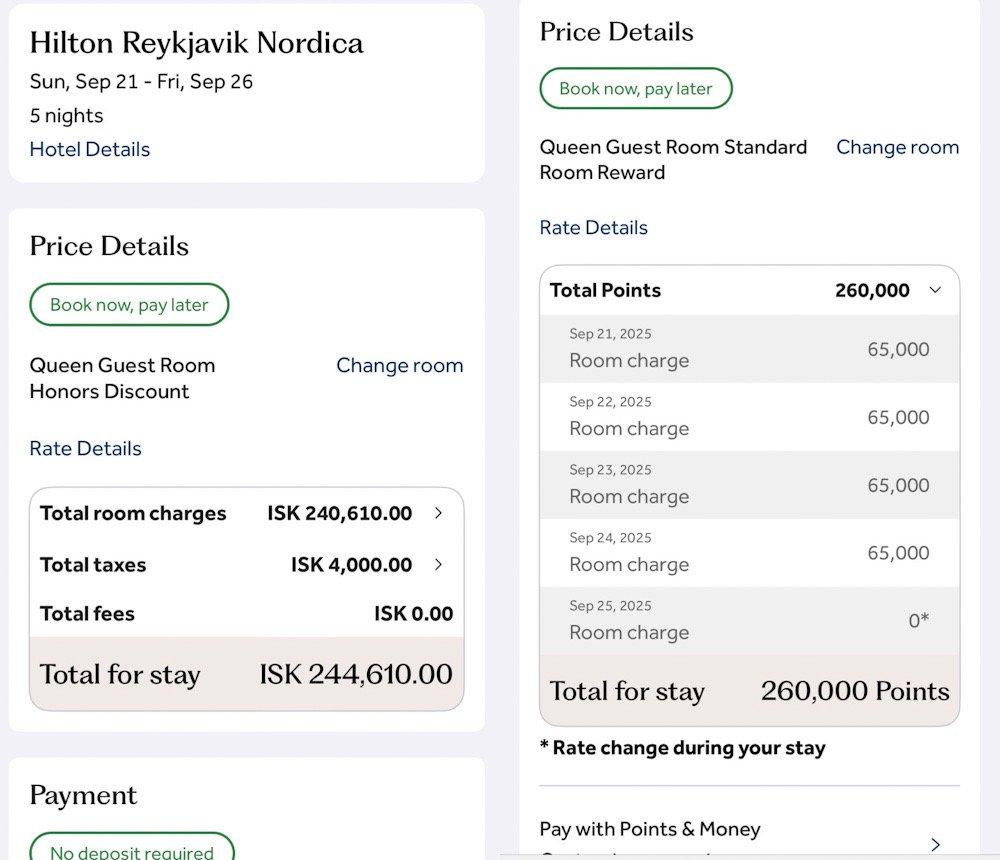Click Book now, pay later badge above Honors Discount
The width and height of the screenshot is (1000, 860).
click(x=129, y=305)
